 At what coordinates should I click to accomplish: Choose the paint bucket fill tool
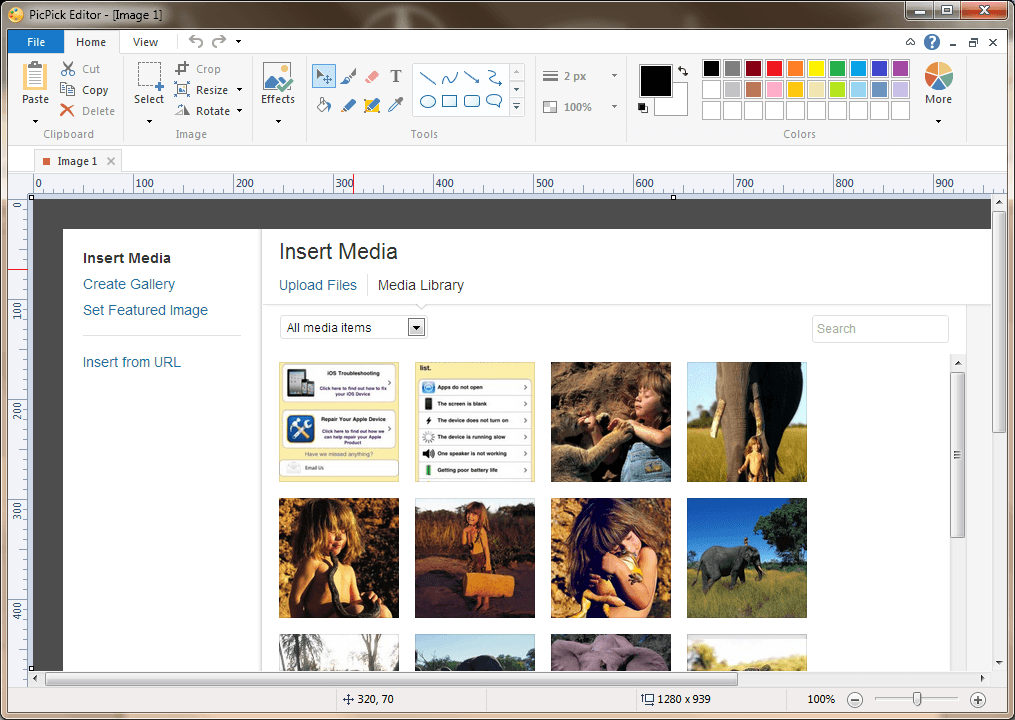[x=324, y=104]
